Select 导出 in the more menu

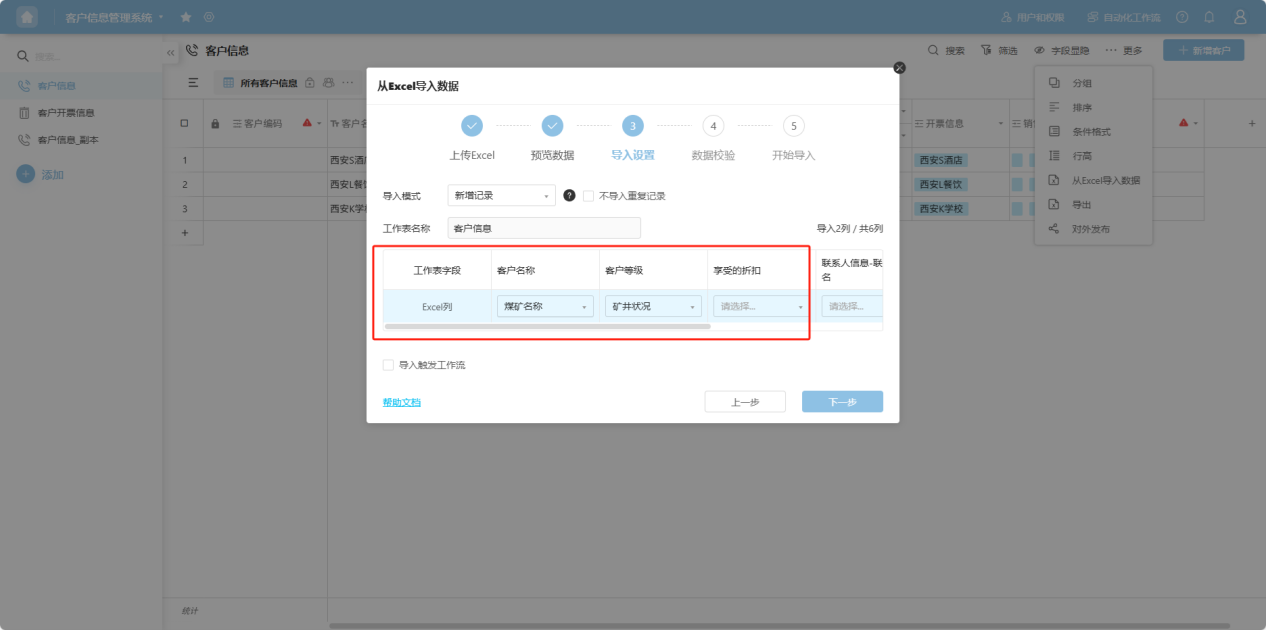click(1081, 204)
